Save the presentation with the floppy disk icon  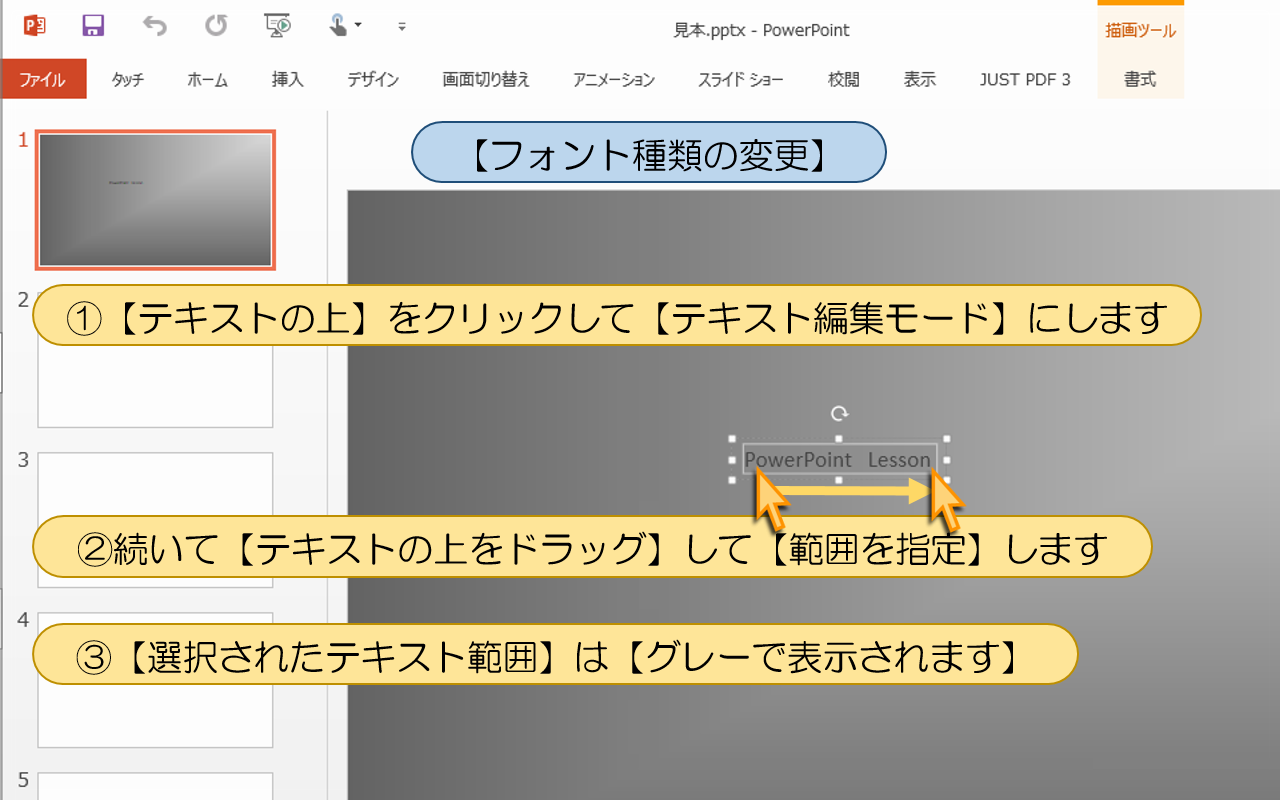93,26
